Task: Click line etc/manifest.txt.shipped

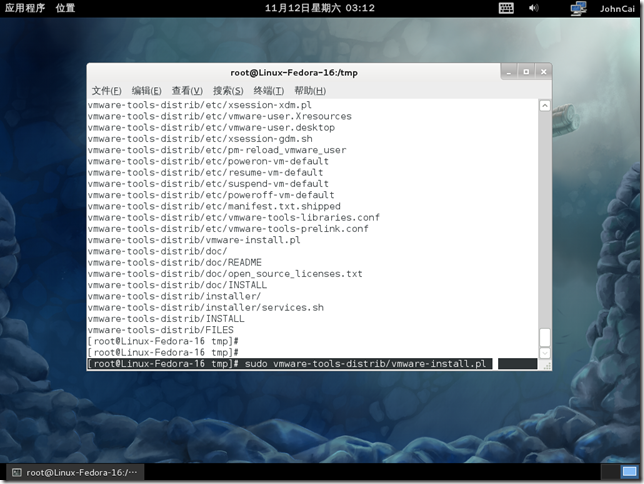Action: [x=214, y=206]
